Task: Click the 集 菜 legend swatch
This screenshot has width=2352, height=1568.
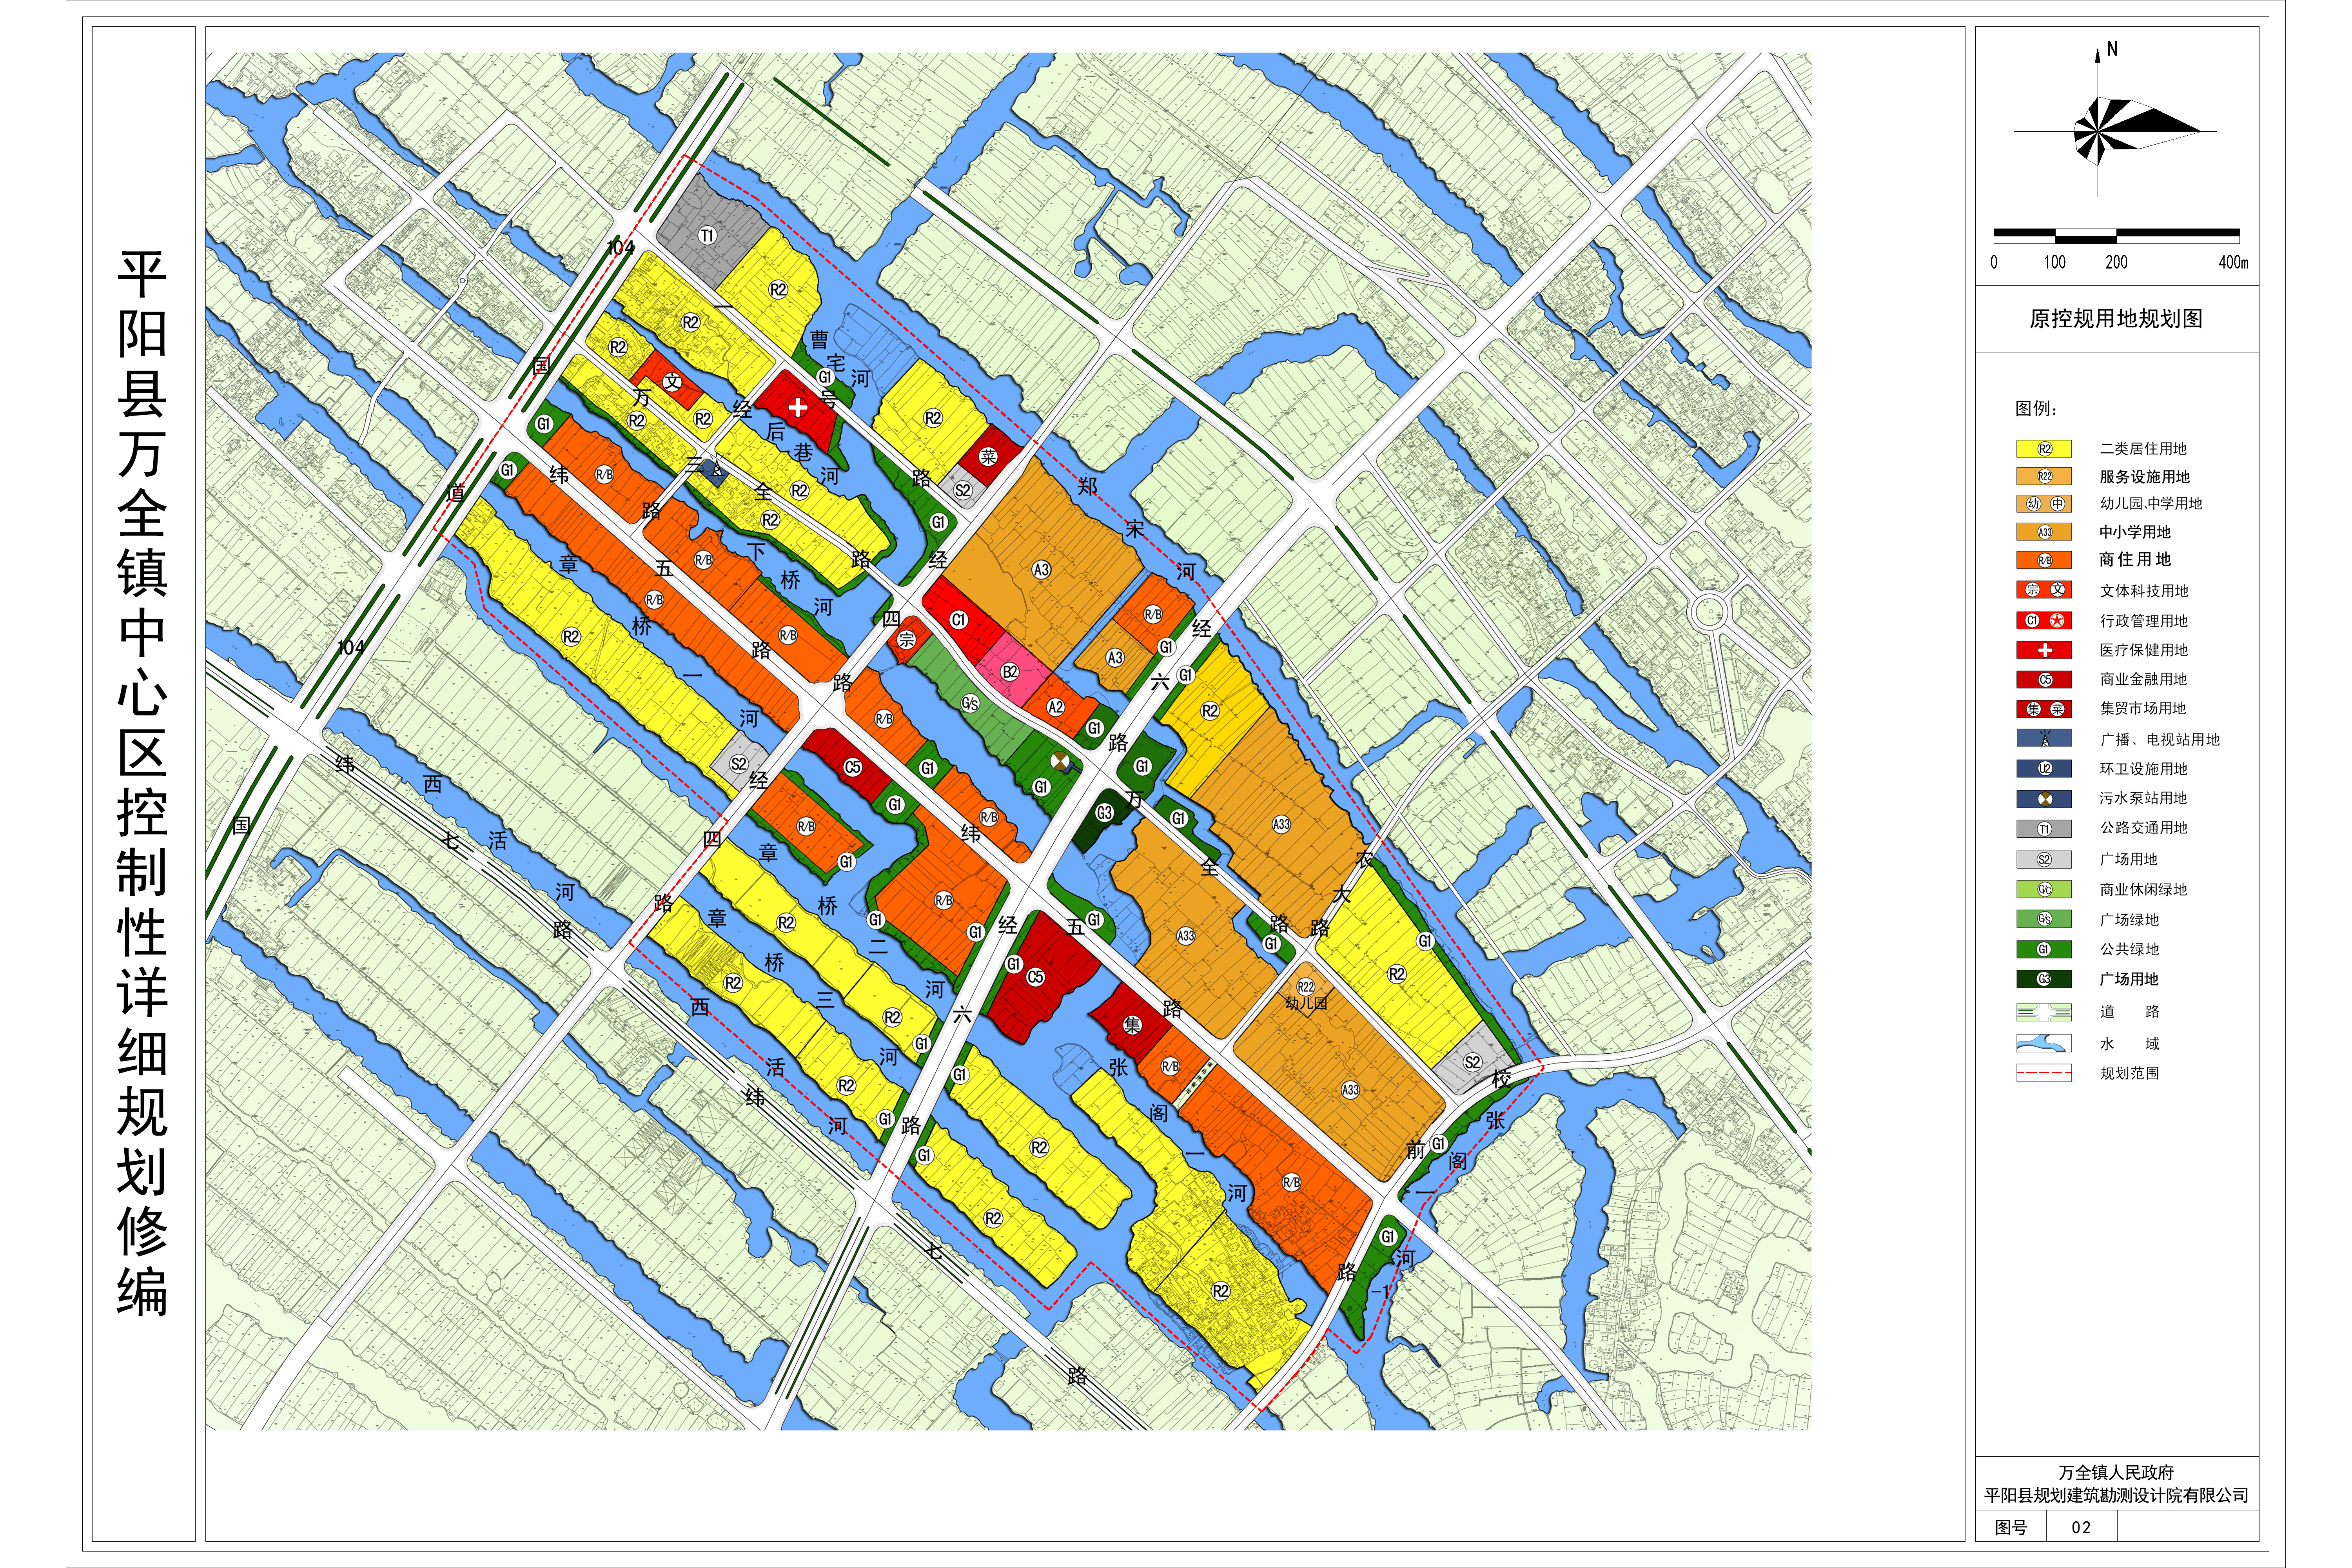Action: (x=2044, y=709)
